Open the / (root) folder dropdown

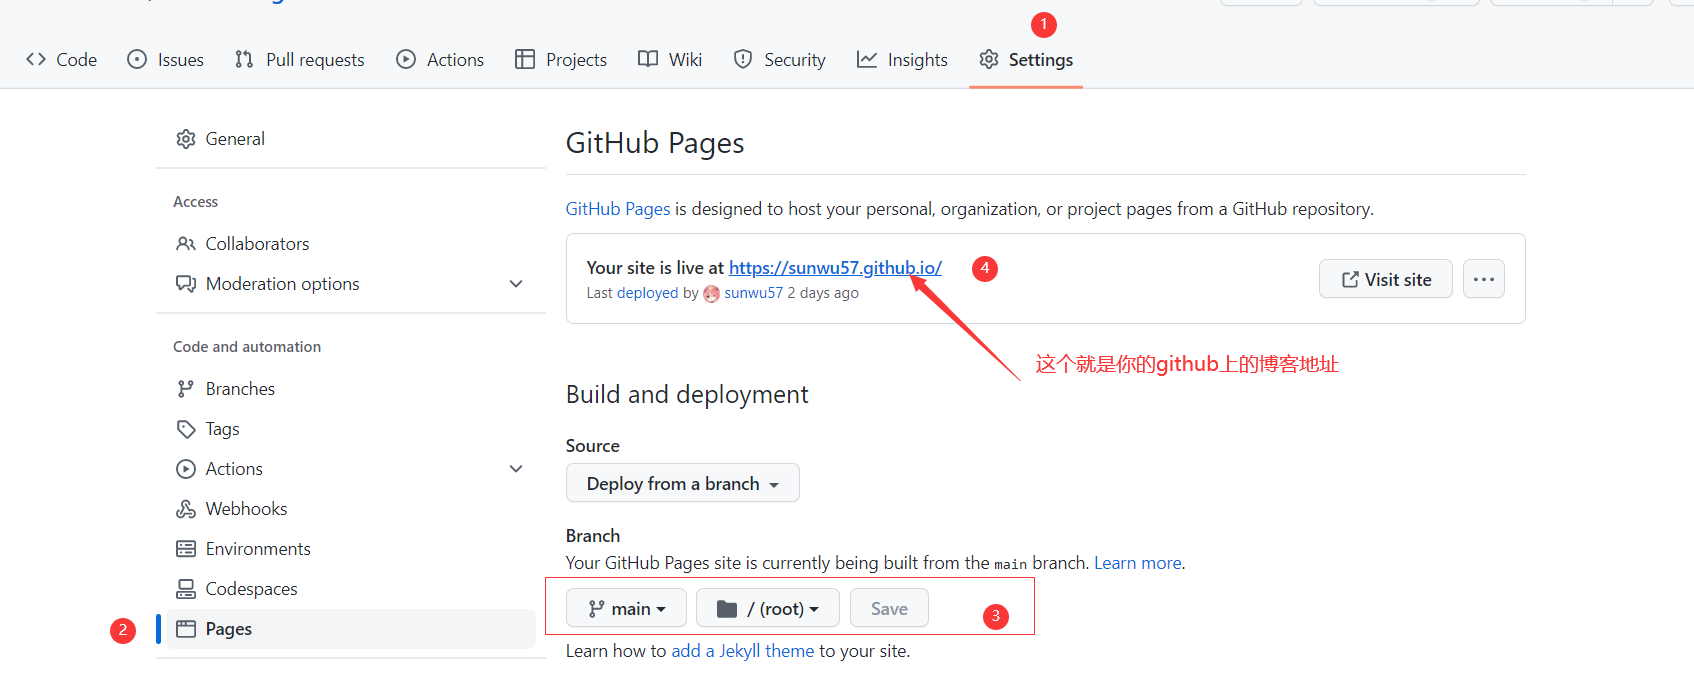pyautogui.click(x=768, y=608)
